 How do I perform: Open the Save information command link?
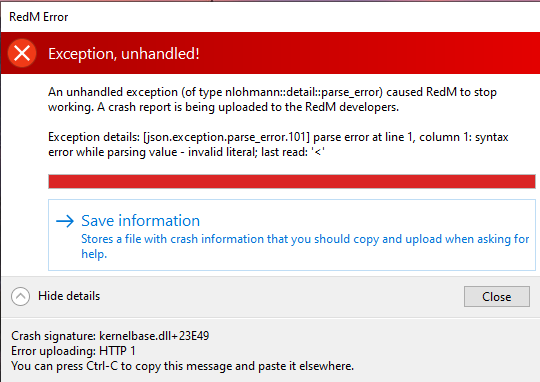coord(292,235)
